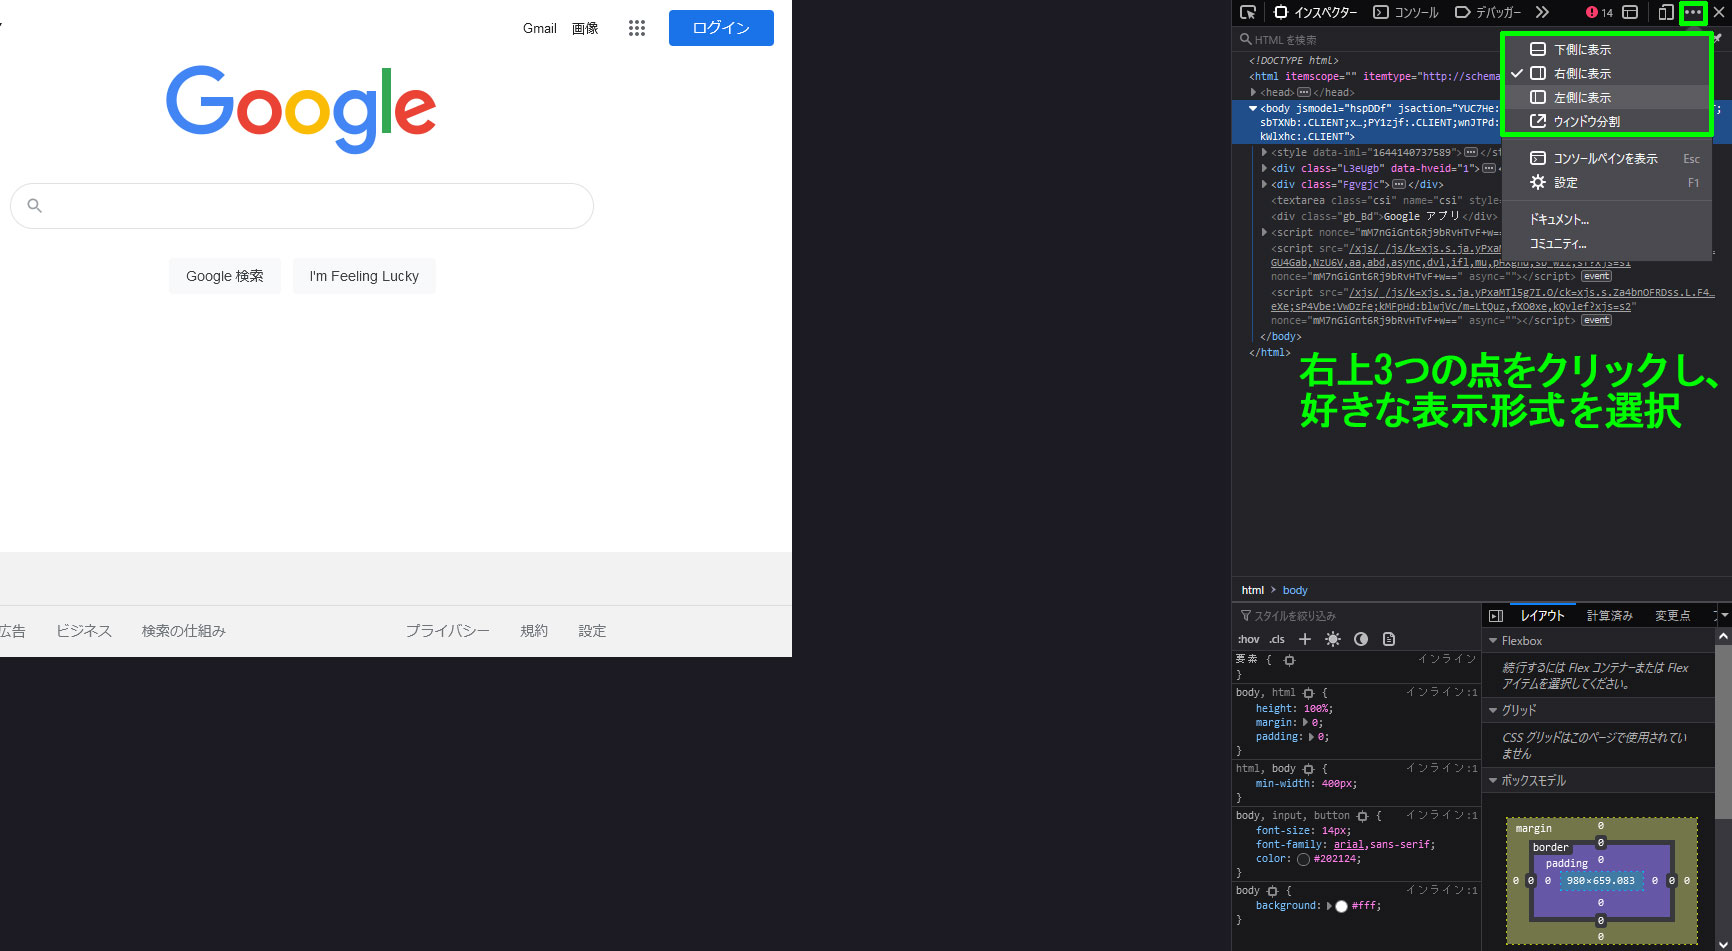The image size is (1732, 951).
Task: Expand the head element node
Action: point(1253,92)
